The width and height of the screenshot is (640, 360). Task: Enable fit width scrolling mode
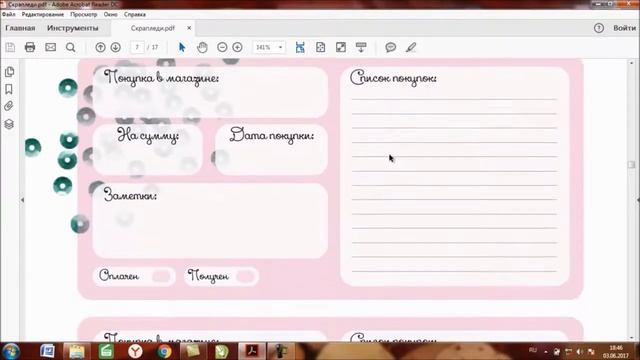(300, 47)
